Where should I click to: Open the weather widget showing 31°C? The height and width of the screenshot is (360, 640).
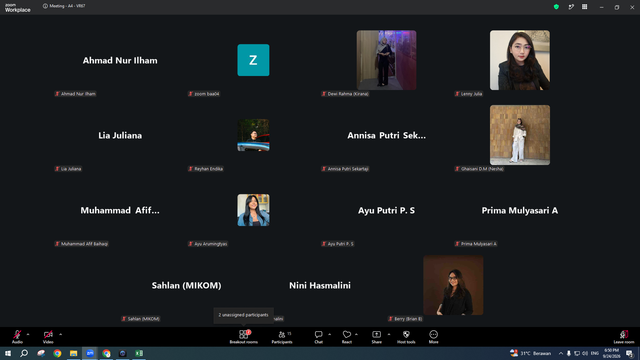pyautogui.click(x=531, y=353)
